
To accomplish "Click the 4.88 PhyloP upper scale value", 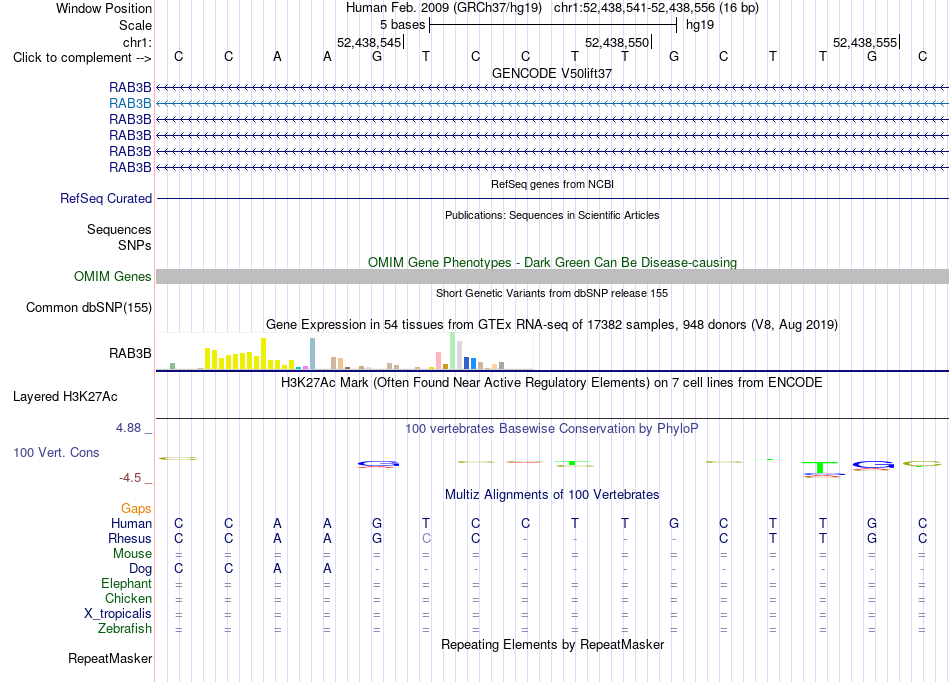I will coord(128,428).
